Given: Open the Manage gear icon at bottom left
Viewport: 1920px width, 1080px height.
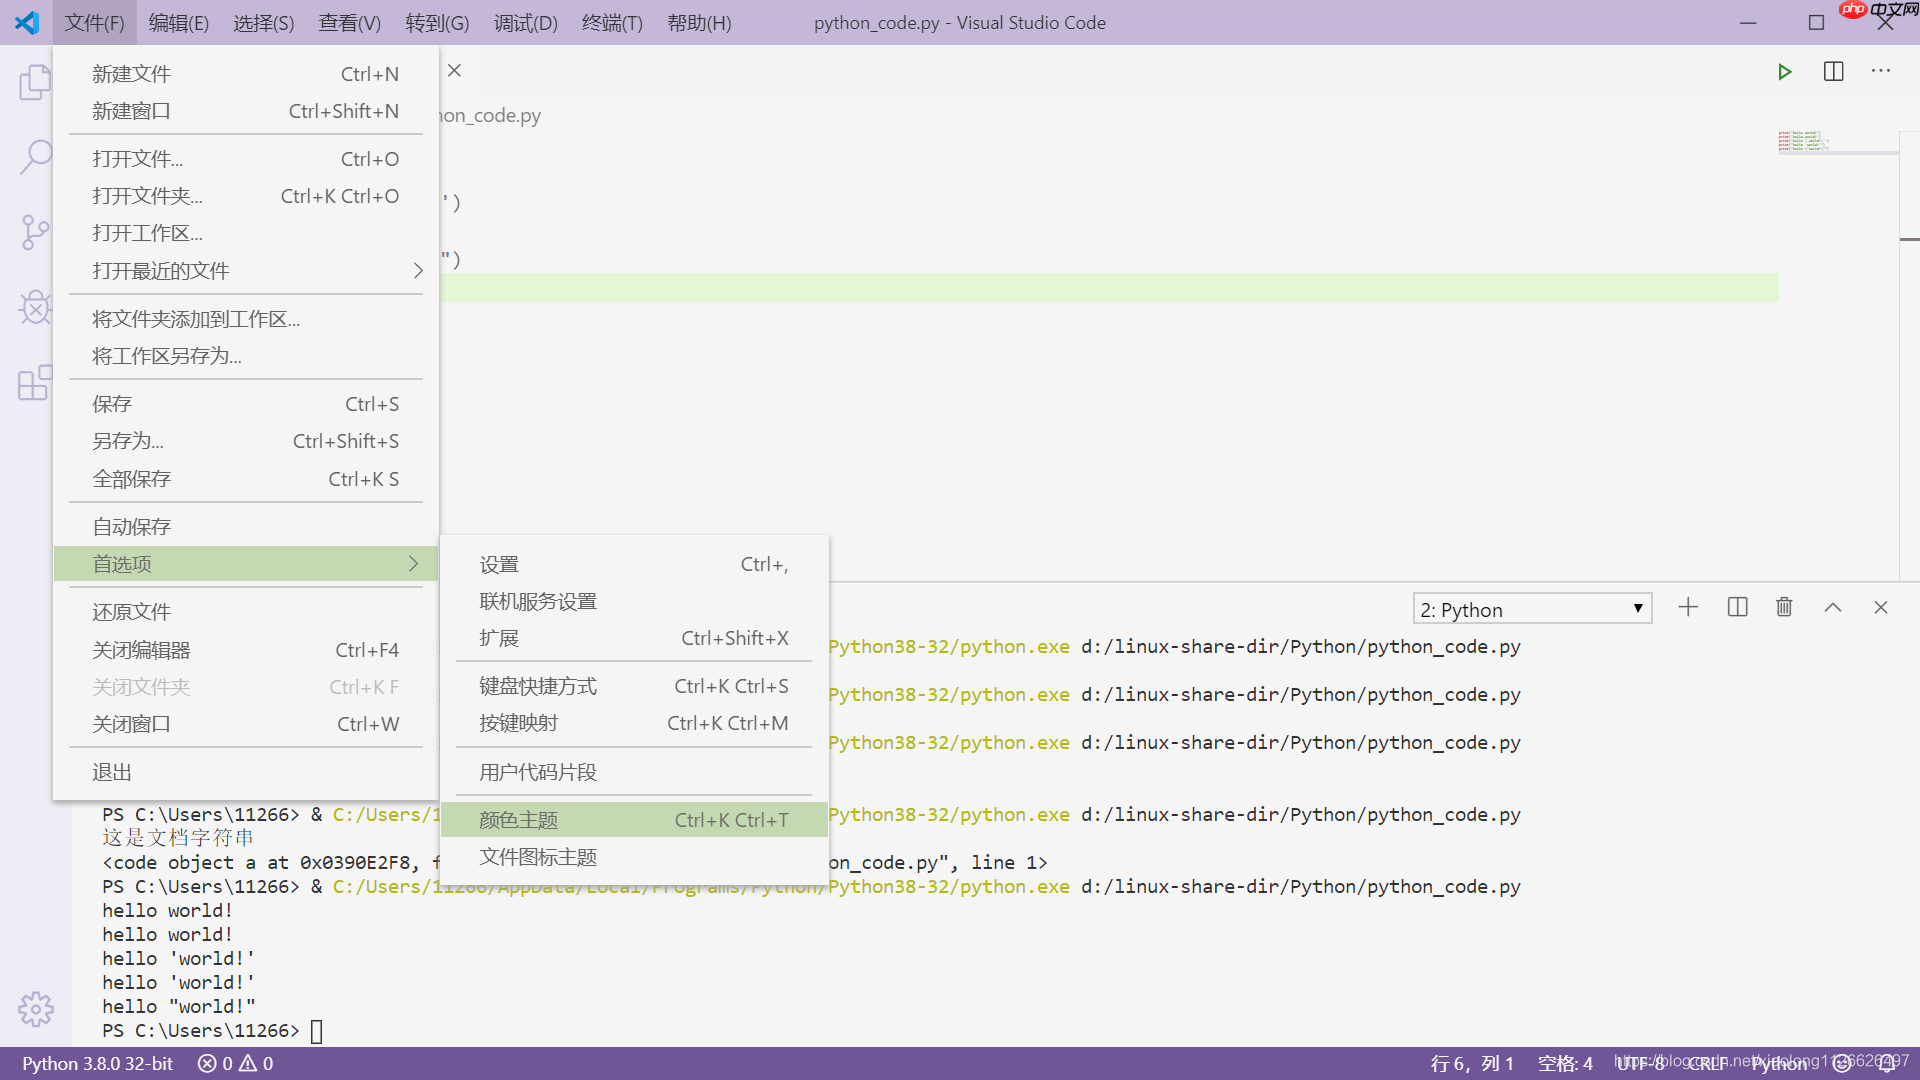Looking at the screenshot, I should [35, 1009].
